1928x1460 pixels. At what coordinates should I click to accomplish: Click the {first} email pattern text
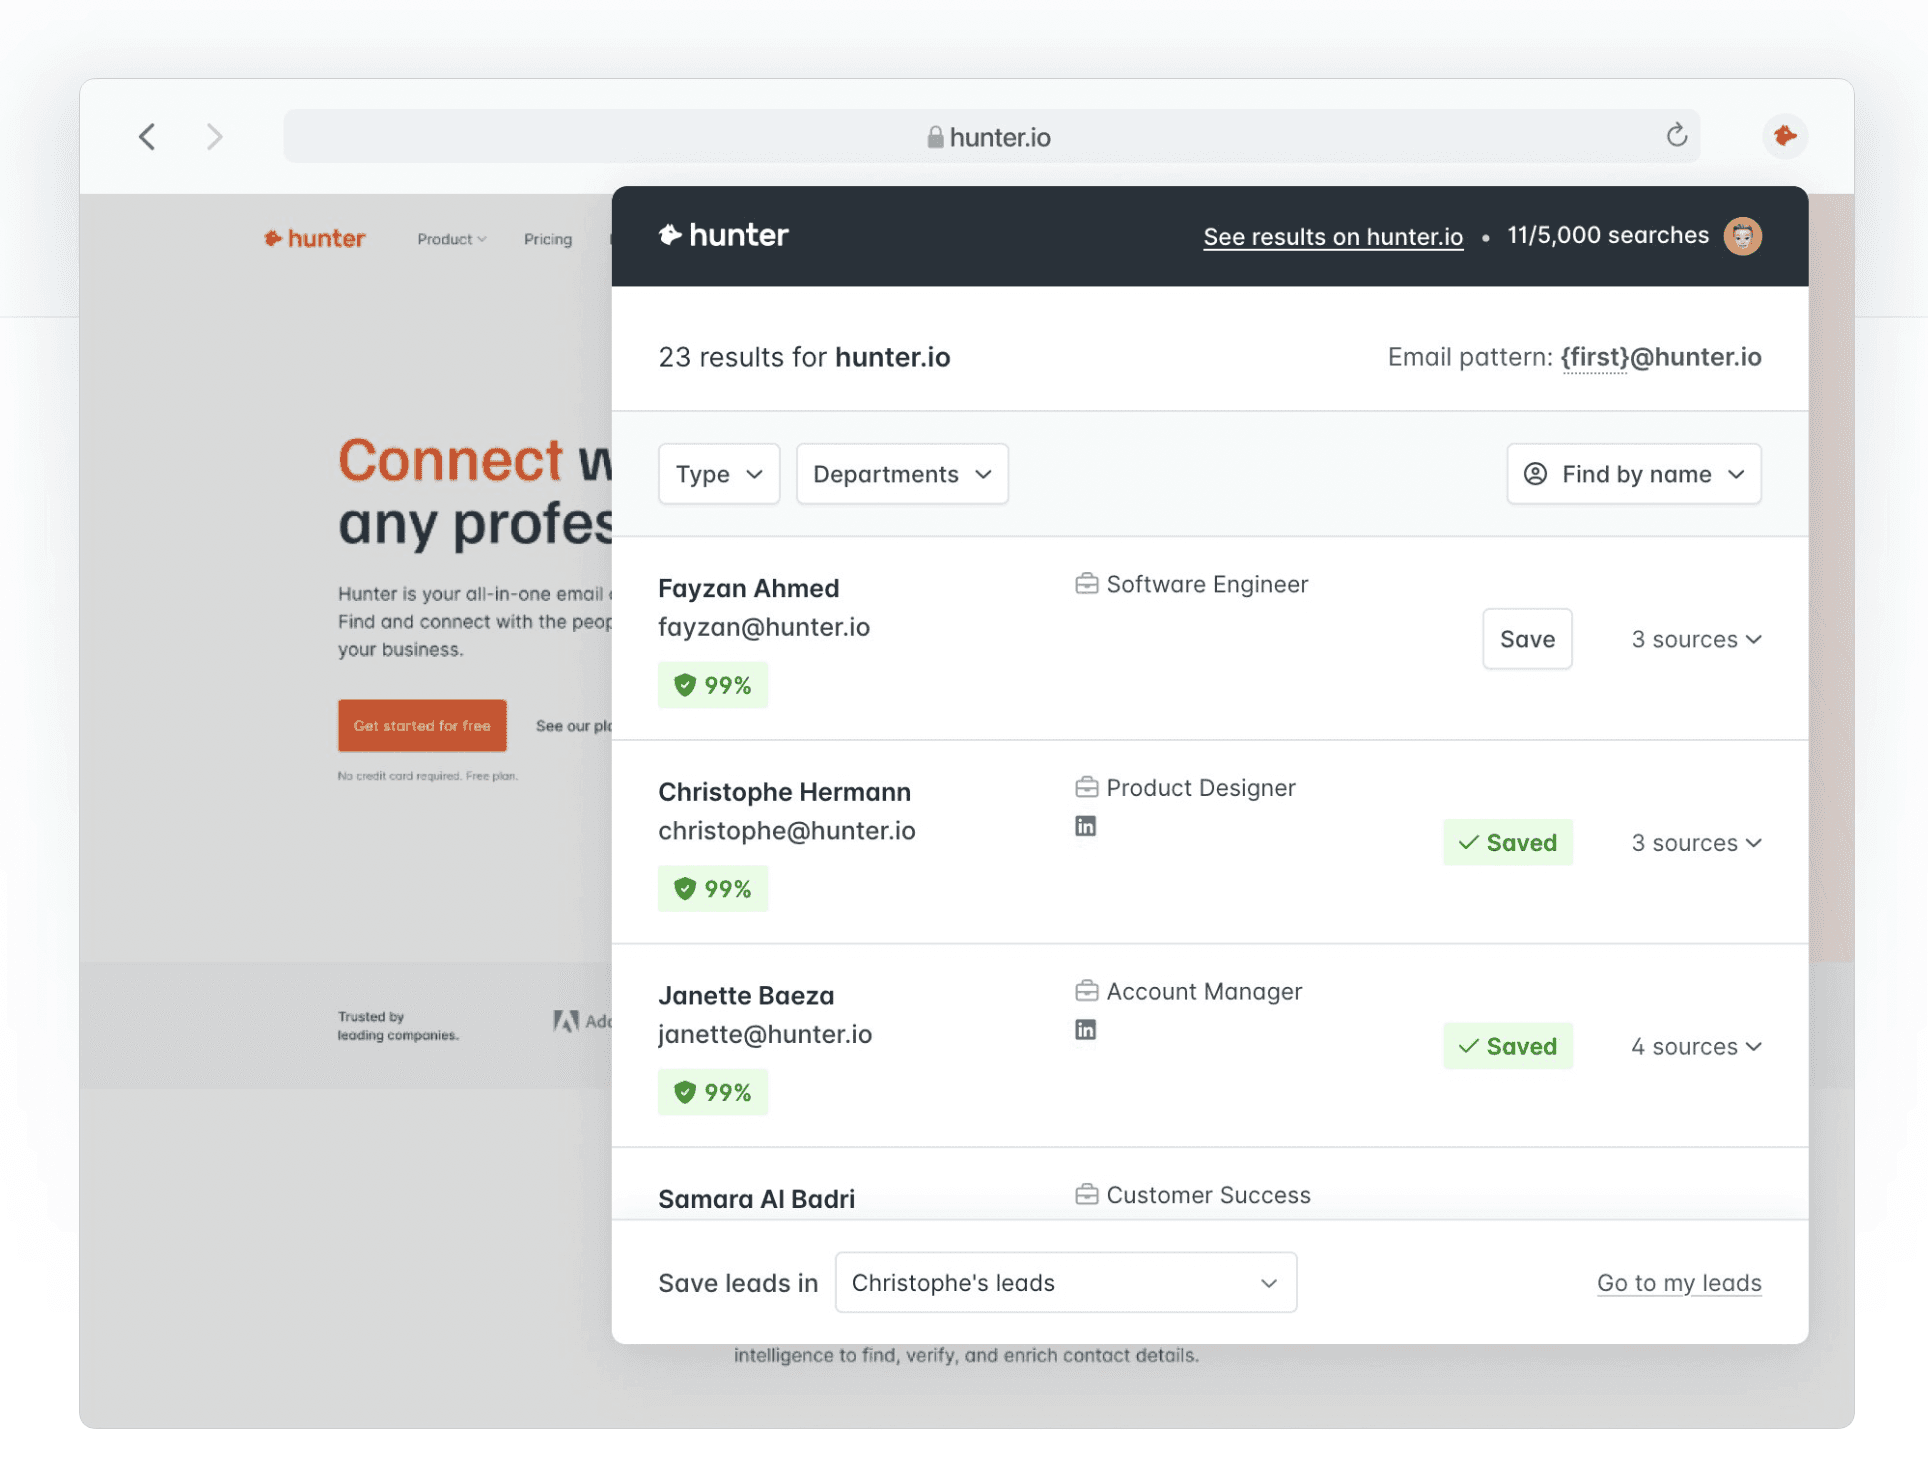tap(1595, 357)
